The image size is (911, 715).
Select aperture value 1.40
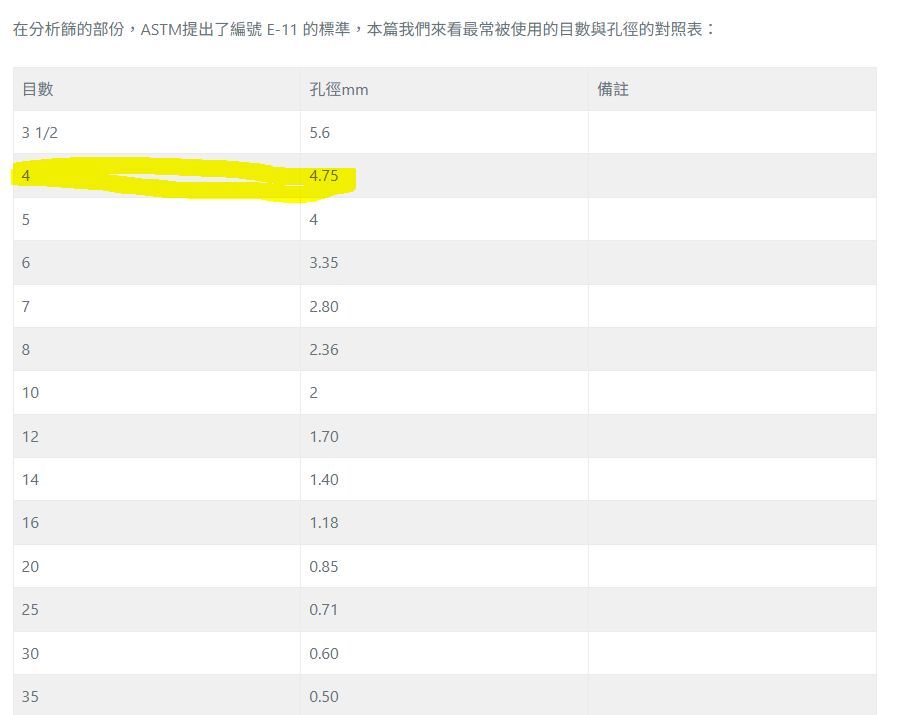[324, 479]
